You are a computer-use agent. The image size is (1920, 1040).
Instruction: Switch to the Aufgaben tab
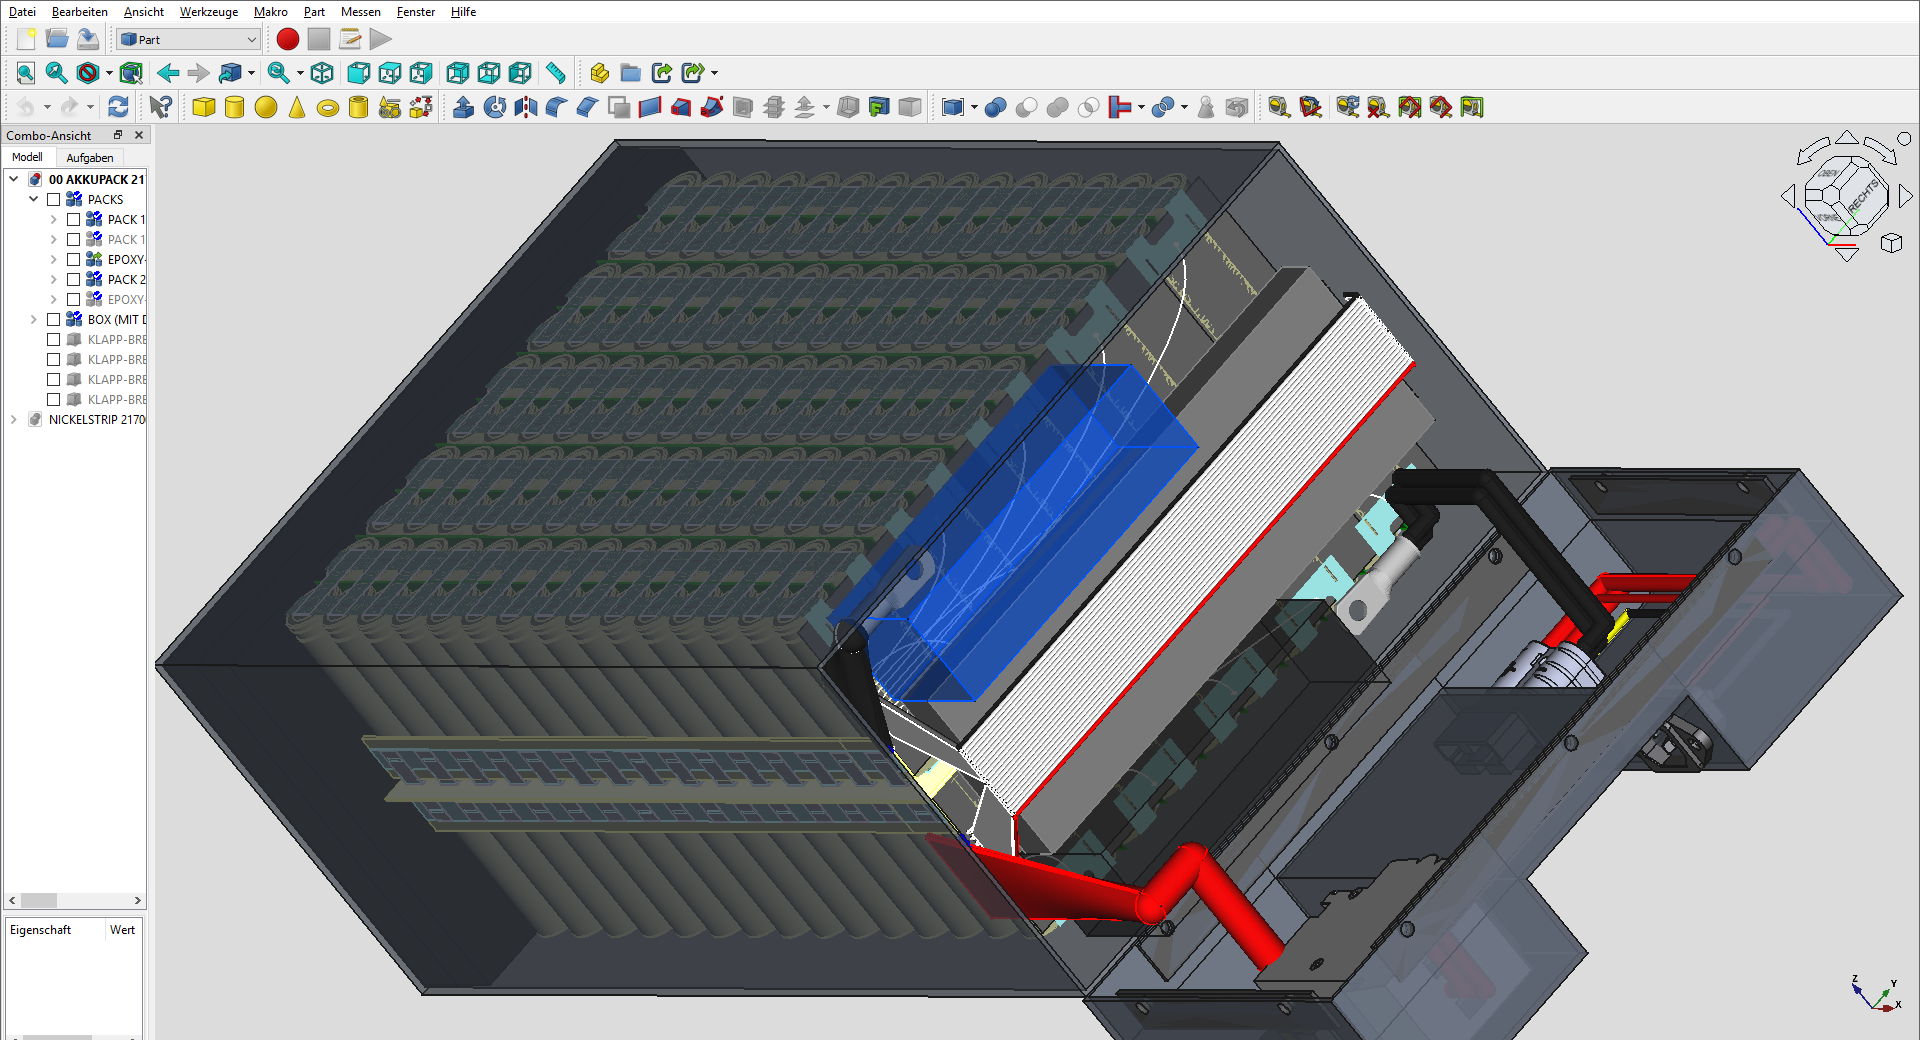tap(90, 158)
